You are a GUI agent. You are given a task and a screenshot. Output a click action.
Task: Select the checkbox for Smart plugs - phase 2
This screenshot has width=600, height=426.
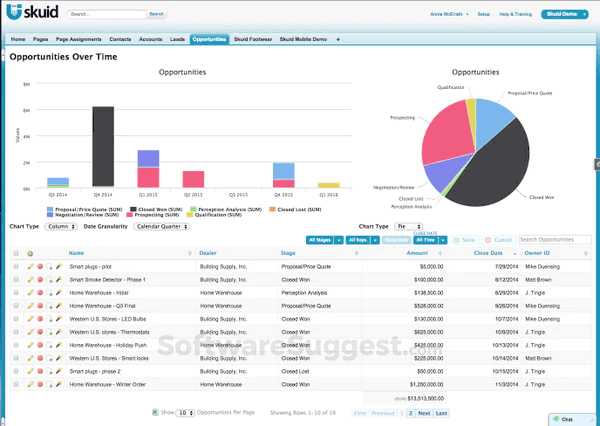[x=16, y=370]
